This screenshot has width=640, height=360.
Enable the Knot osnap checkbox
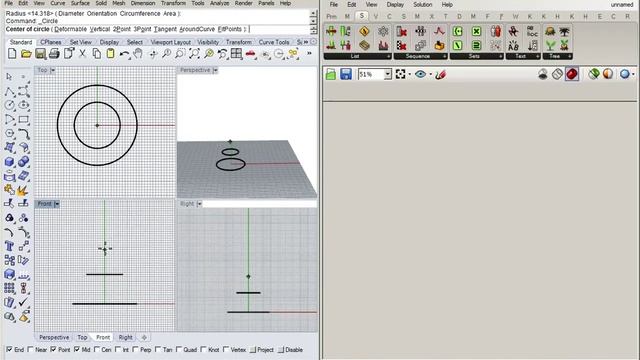pyautogui.click(x=204, y=349)
